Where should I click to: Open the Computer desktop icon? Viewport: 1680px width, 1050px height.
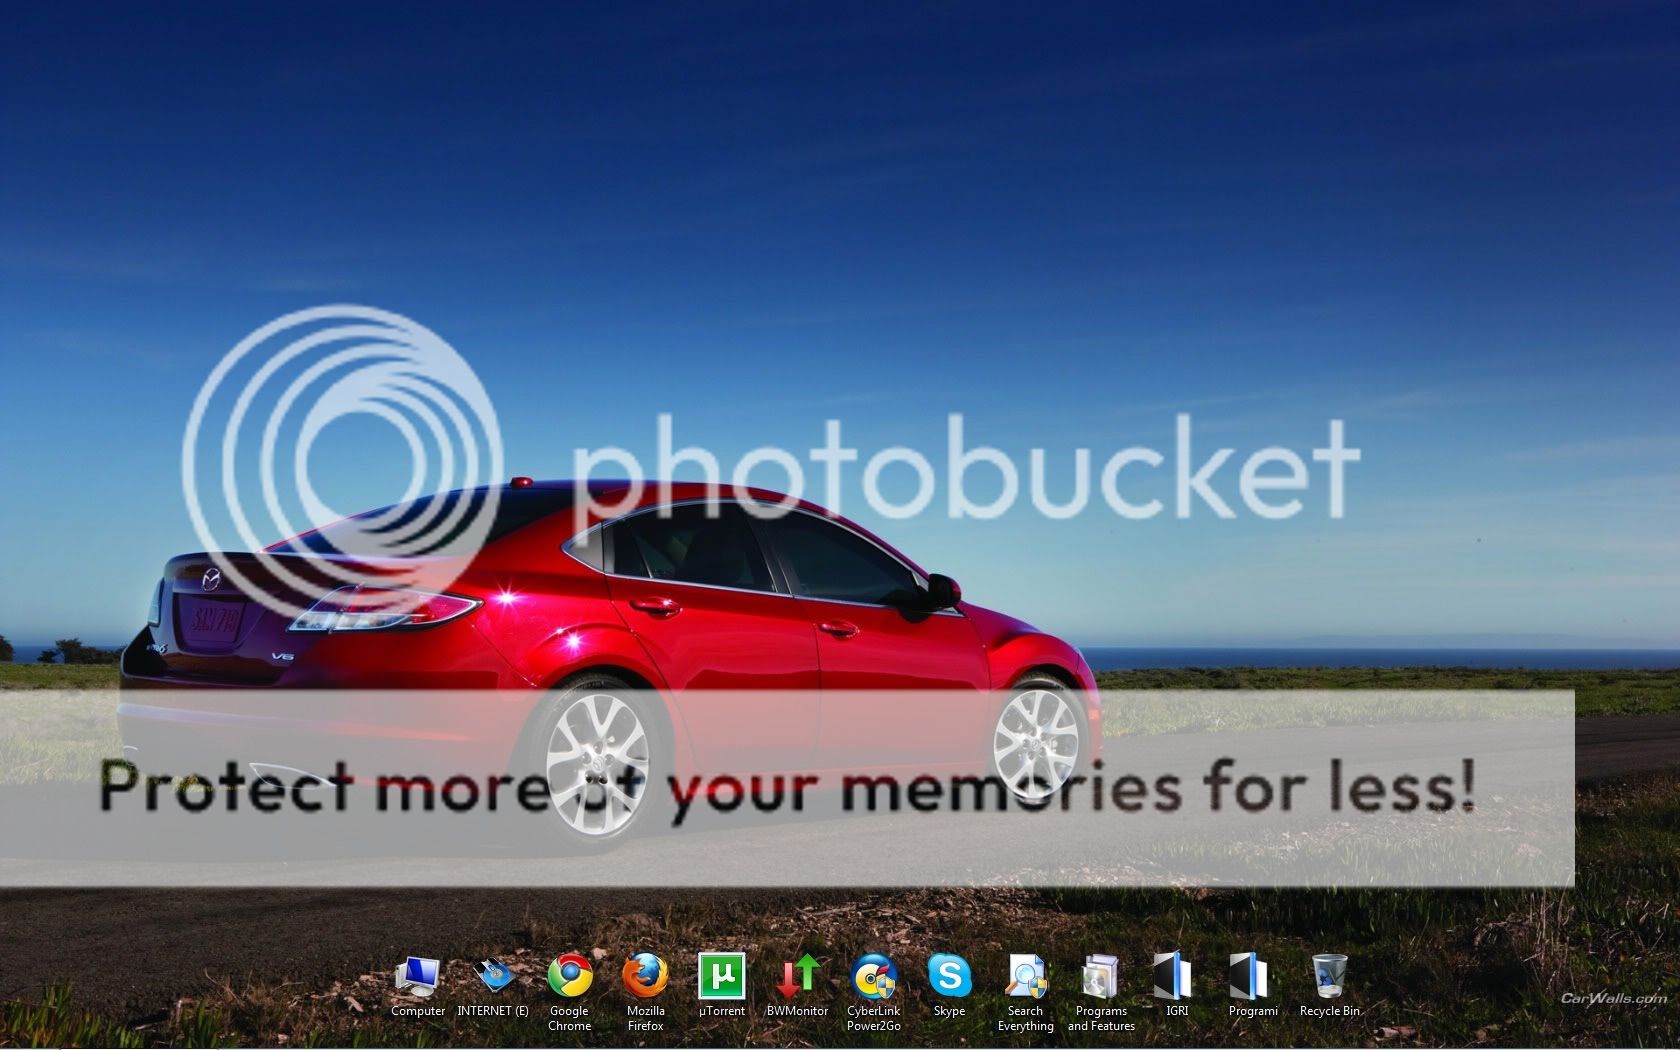coord(417,977)
